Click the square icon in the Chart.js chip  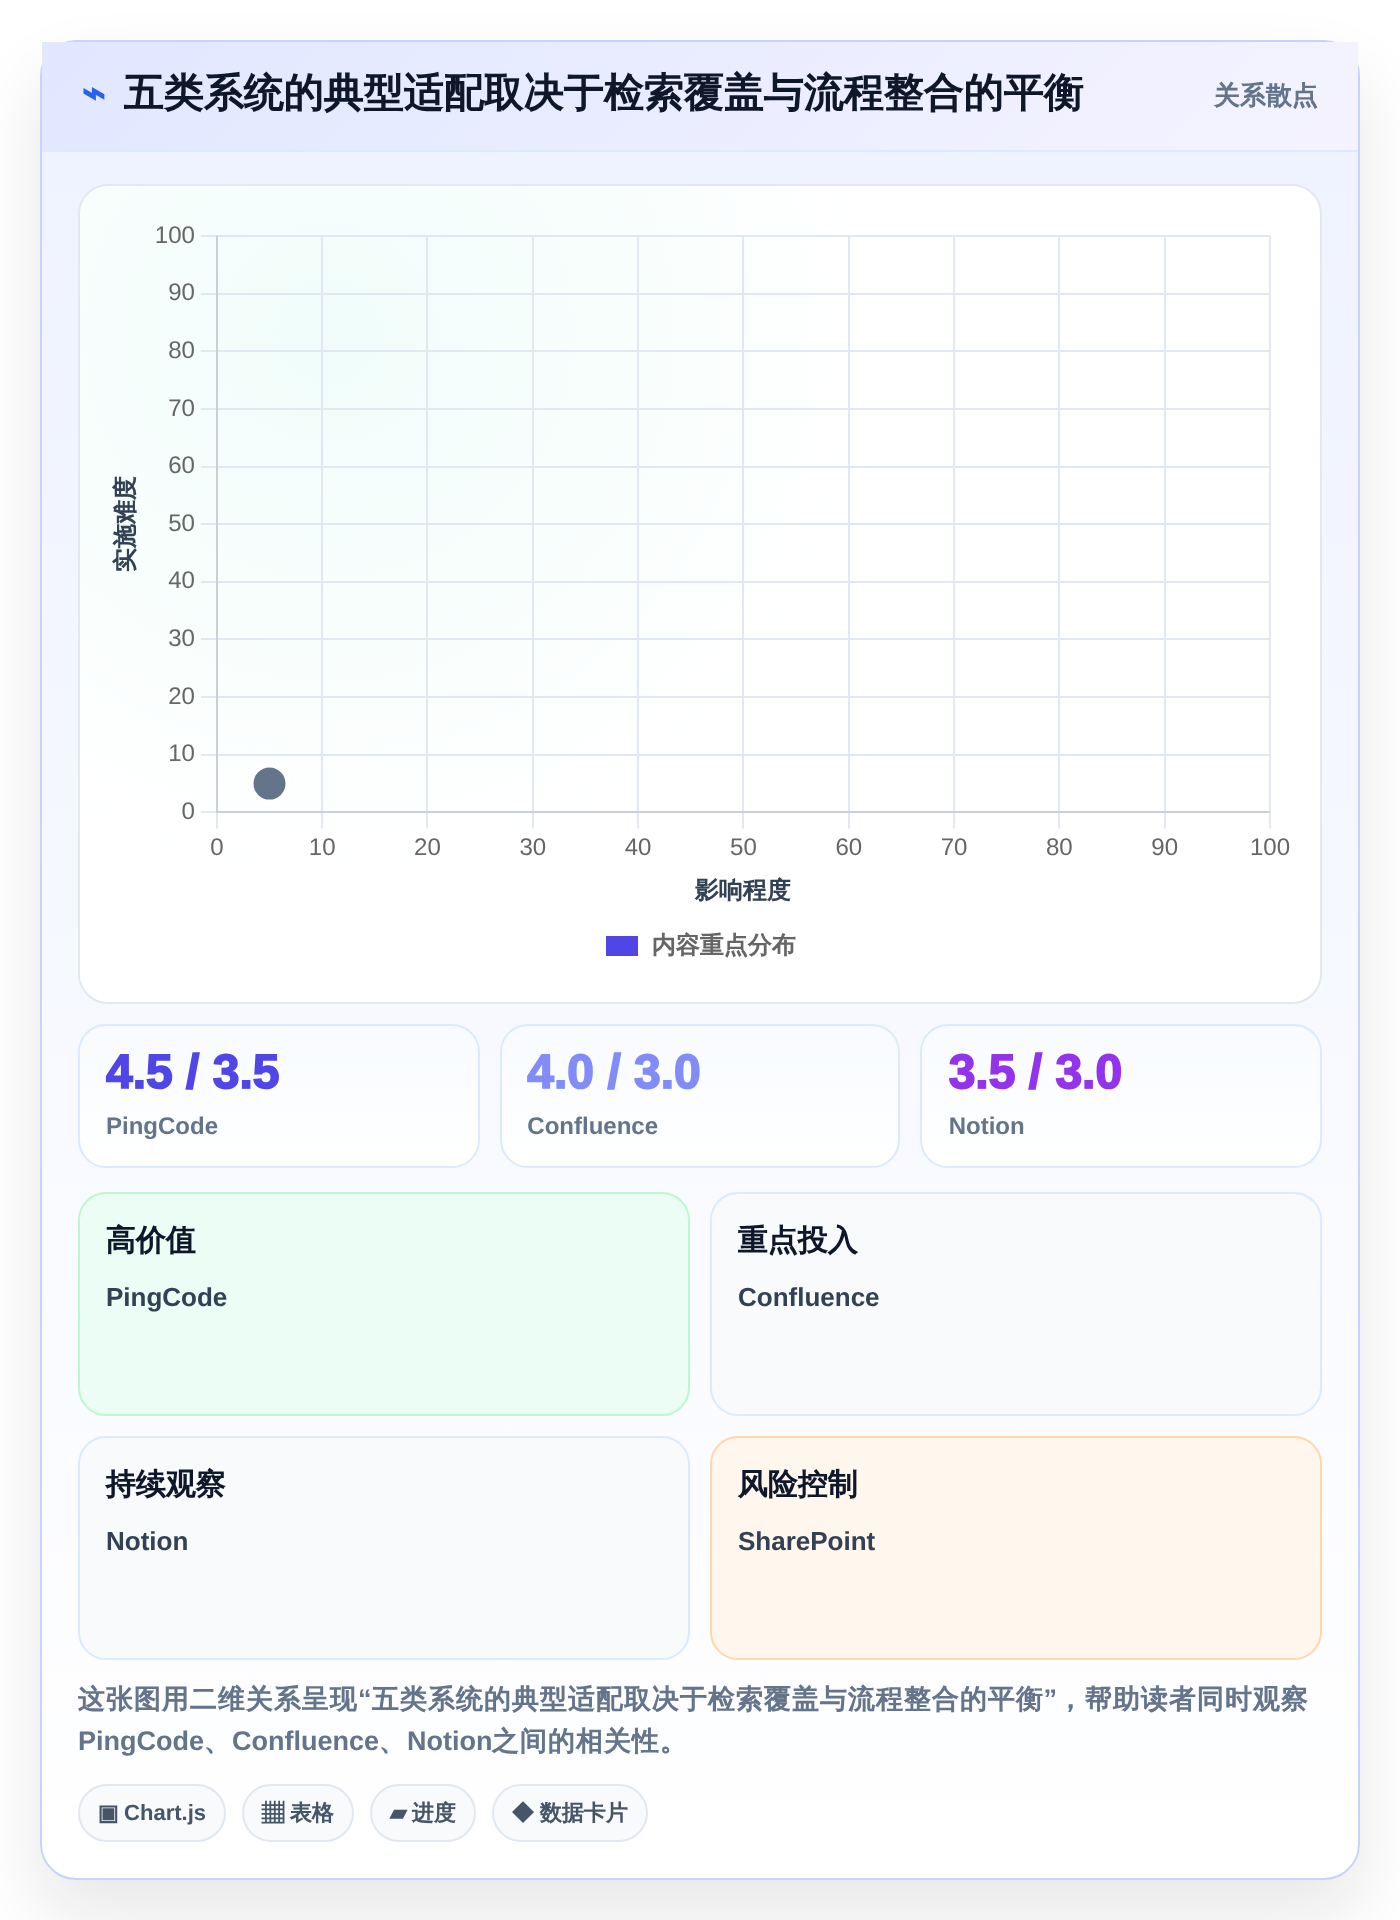[108, 1813]
